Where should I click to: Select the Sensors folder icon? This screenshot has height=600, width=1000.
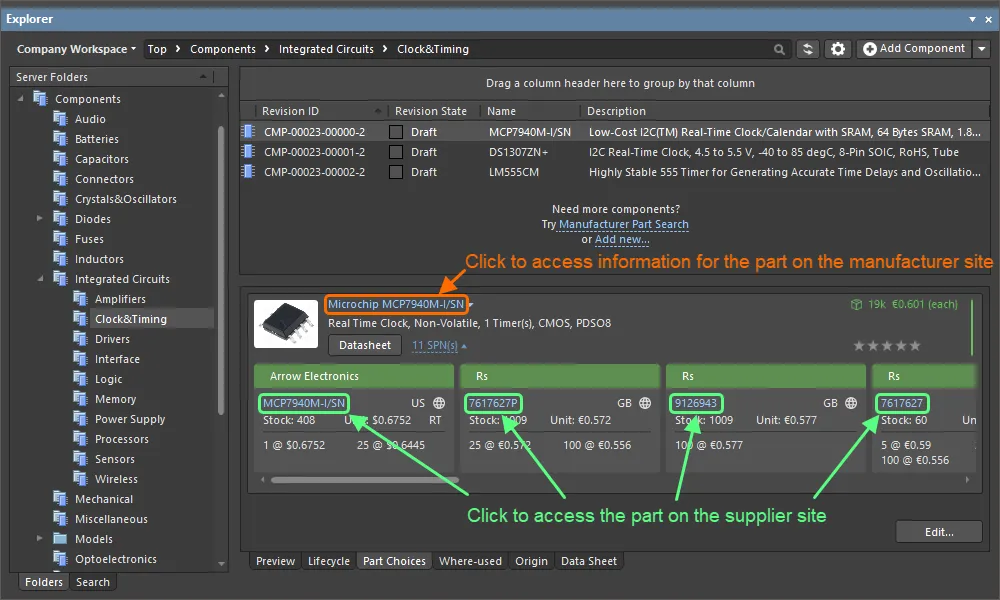pos(80,458)
